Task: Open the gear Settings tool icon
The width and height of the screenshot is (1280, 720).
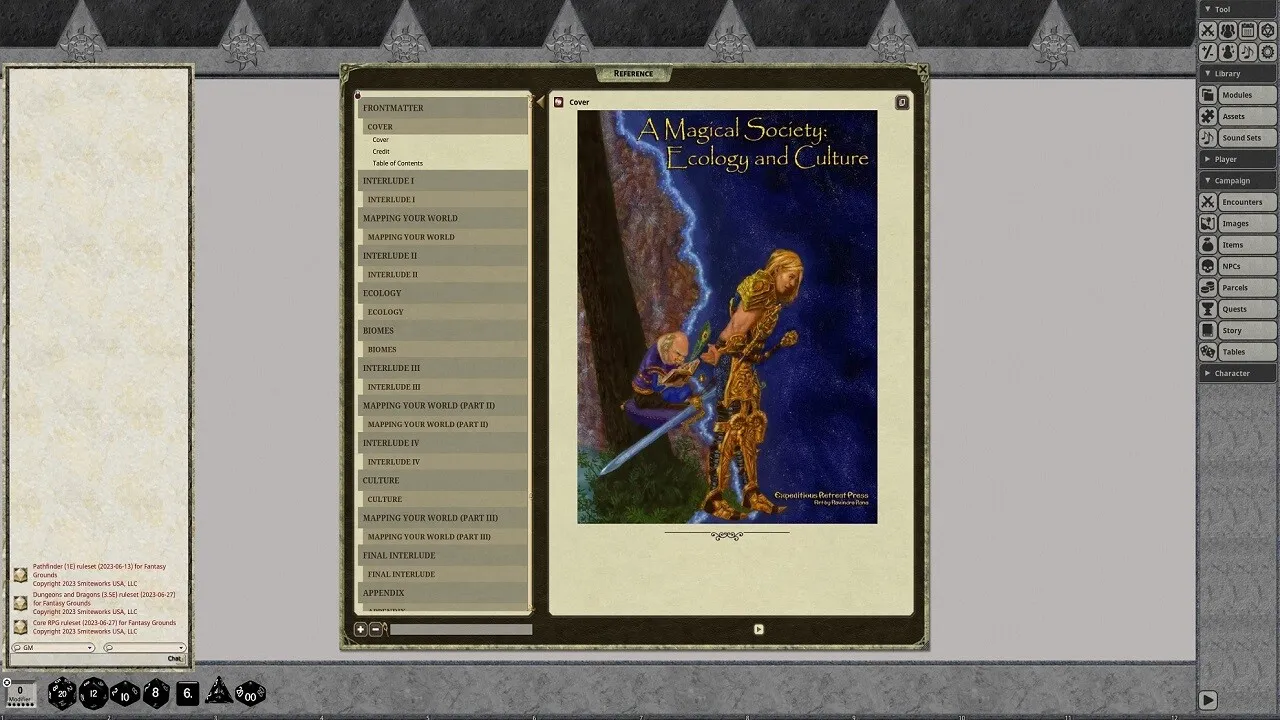Action: tap(1267, 51)
